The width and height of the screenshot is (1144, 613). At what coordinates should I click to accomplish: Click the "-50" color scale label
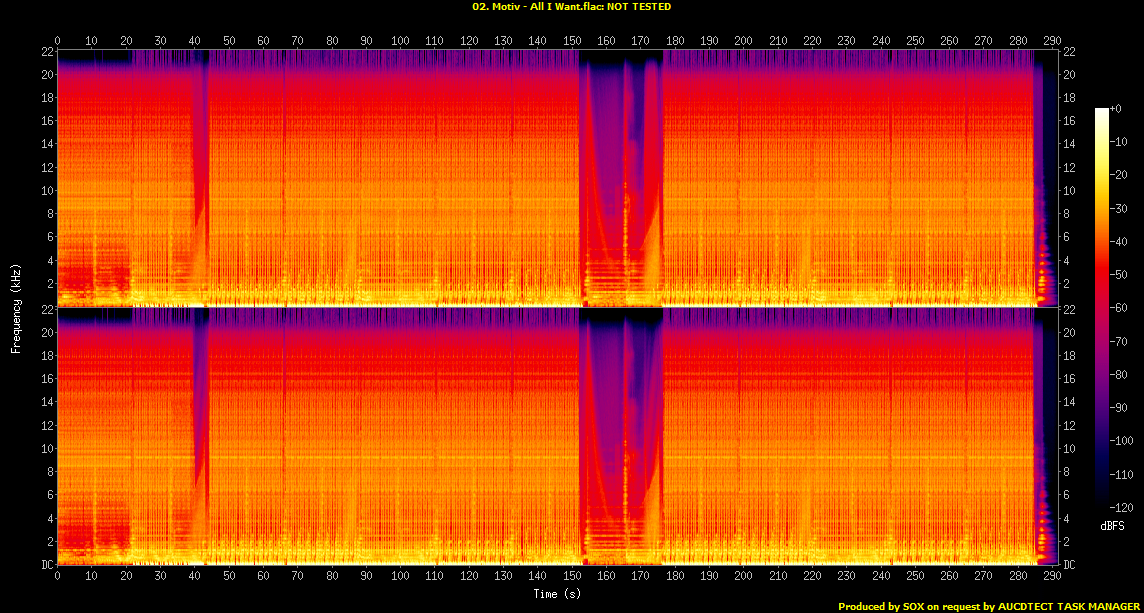pyautogui.click(x=1118, y=274)
